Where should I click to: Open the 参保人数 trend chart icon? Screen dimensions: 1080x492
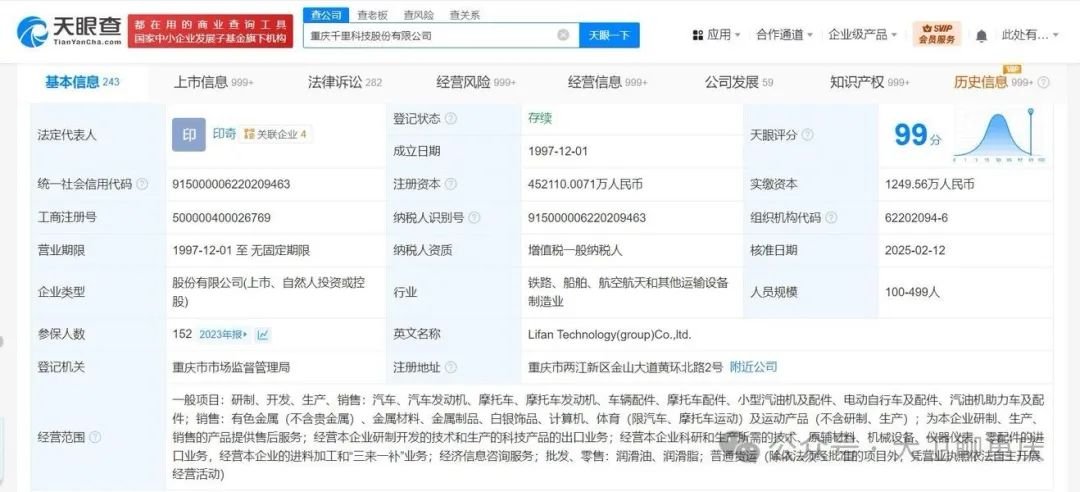[x=263, y=335]
